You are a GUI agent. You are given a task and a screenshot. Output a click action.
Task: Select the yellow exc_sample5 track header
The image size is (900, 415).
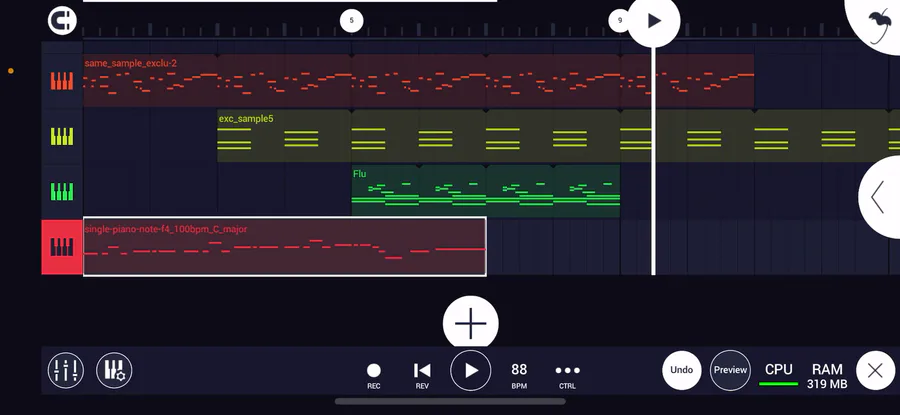pos(62,137)
